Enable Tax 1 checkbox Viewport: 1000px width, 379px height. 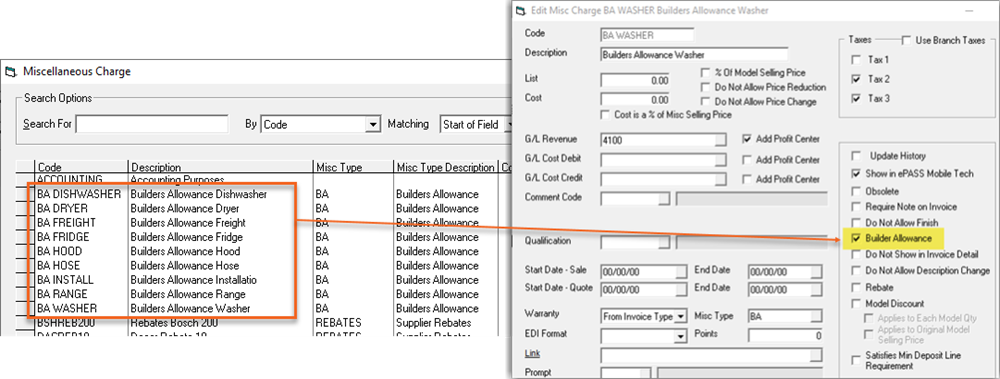[x=856, y=60]
